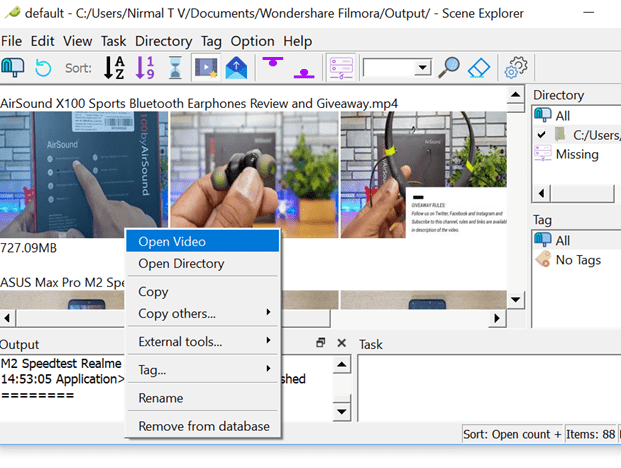Select All in the Directory panel
Viewport: 621px width, 468px height.
562,116
